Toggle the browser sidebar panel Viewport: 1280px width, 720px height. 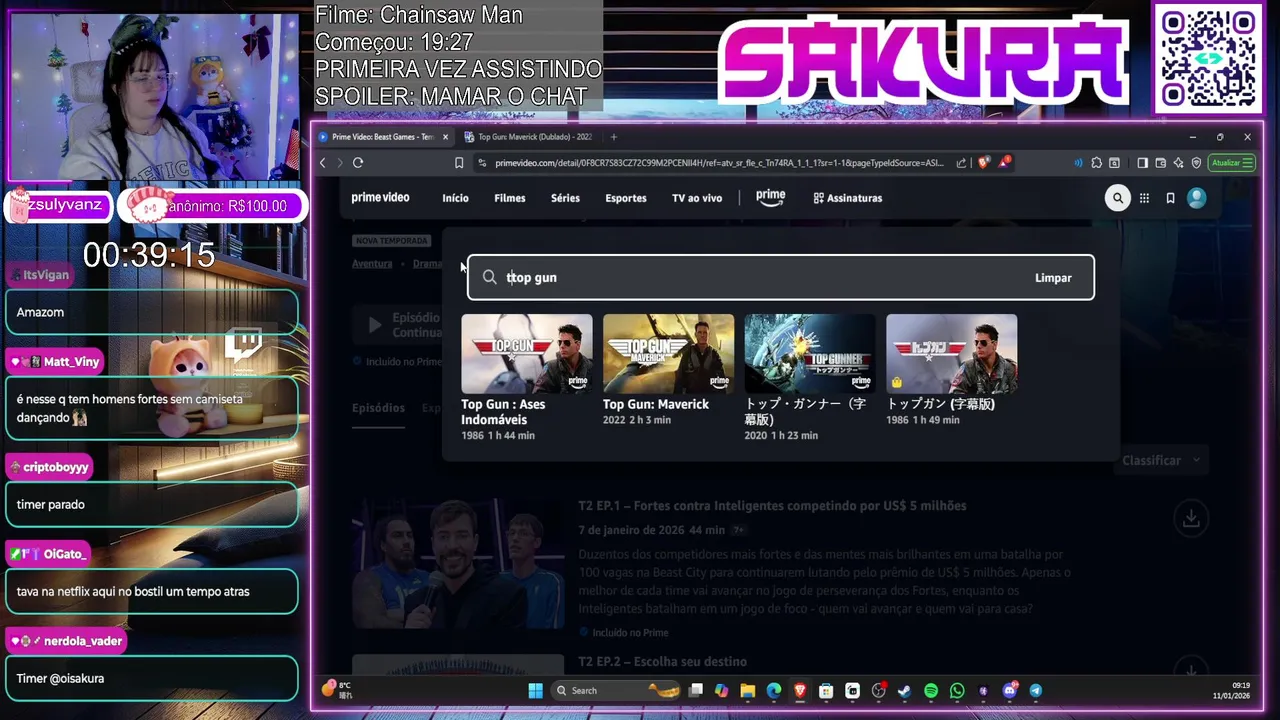pos(1142,163)
